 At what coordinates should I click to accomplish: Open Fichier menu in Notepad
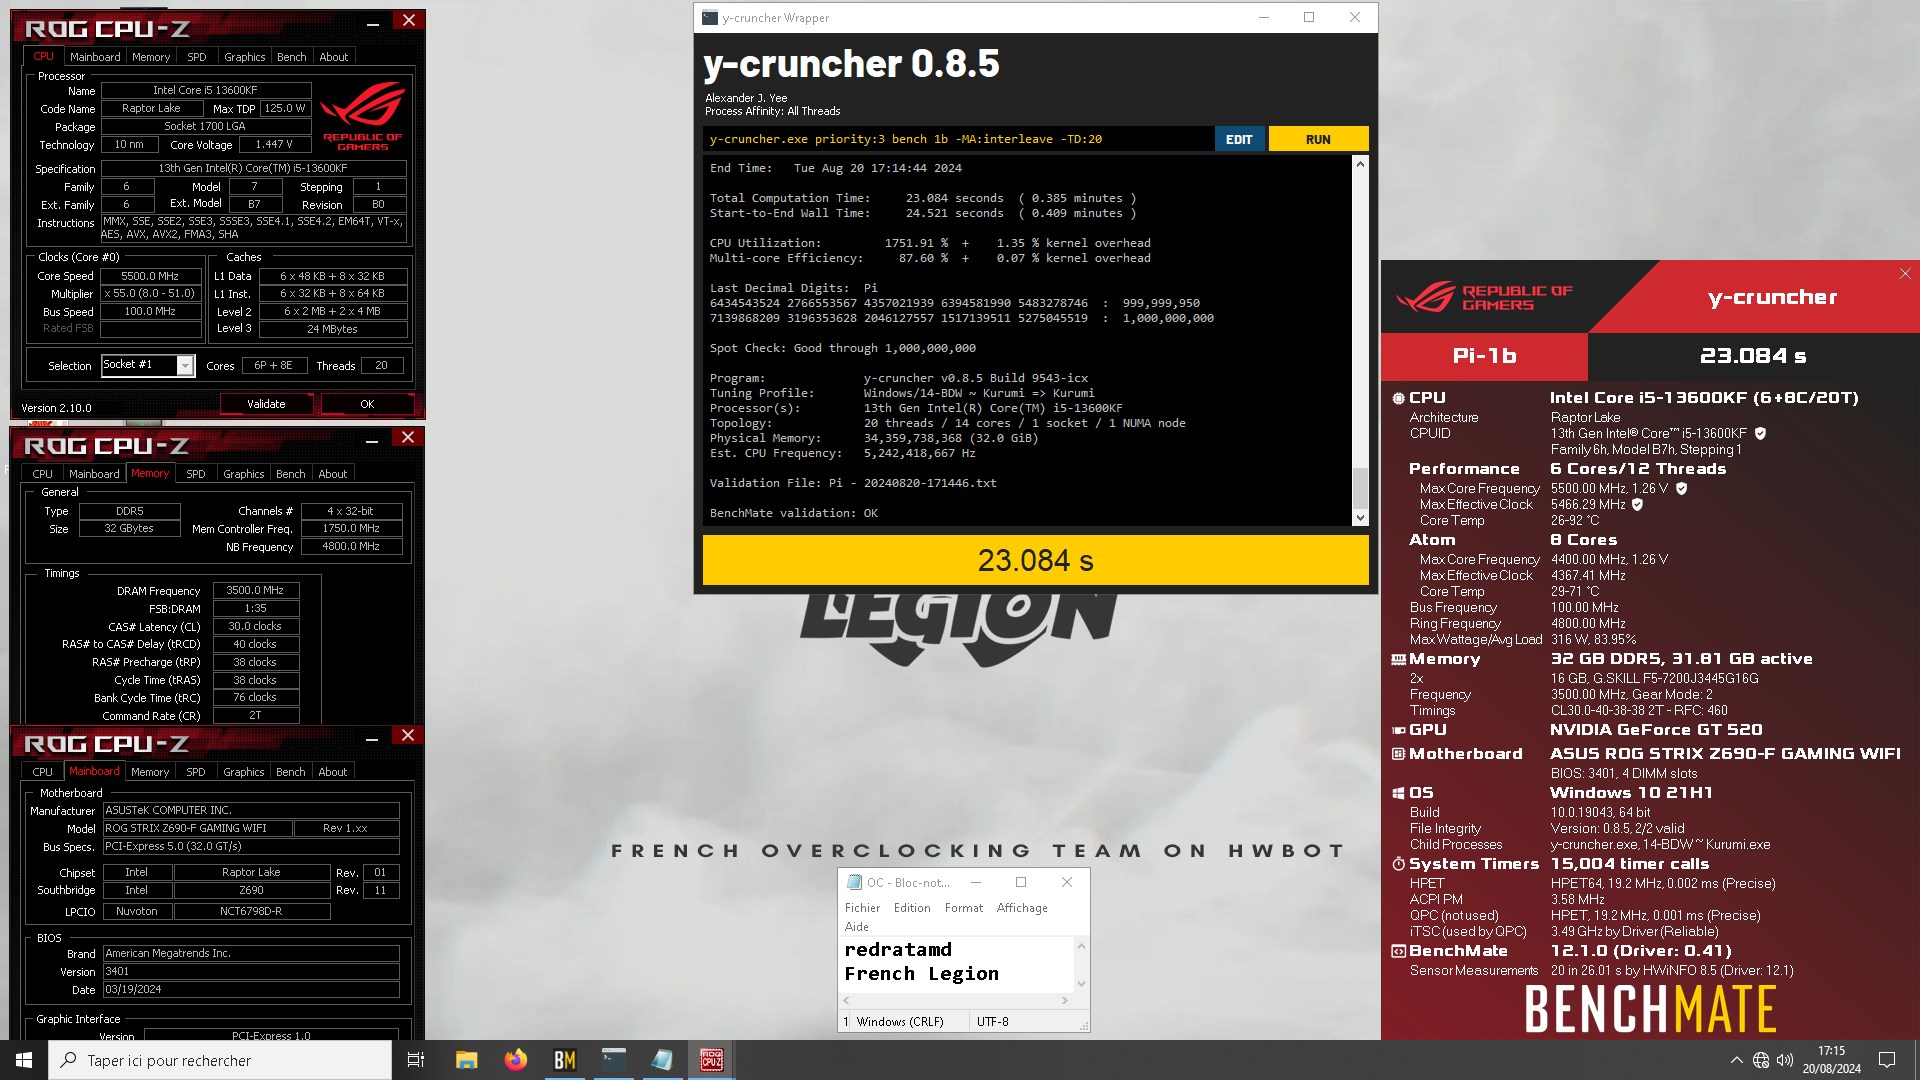coord(862,908)
